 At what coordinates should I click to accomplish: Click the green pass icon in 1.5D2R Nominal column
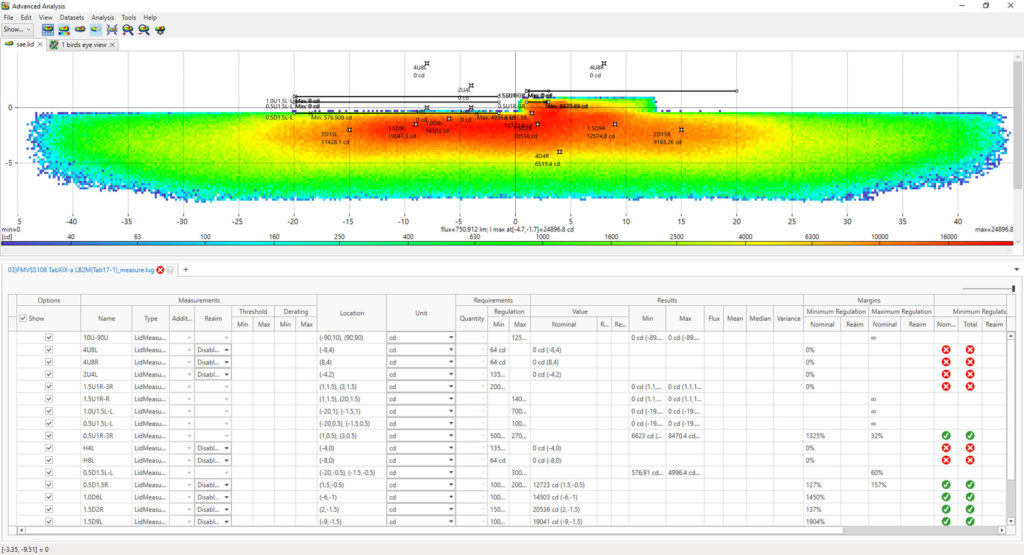(x=946, y=509)
